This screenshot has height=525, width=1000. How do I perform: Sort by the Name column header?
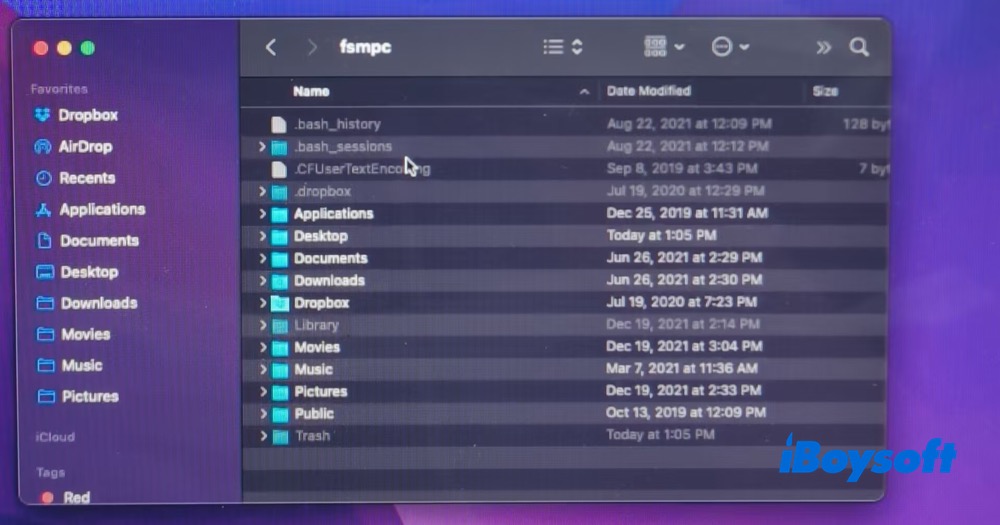point(311,91)
